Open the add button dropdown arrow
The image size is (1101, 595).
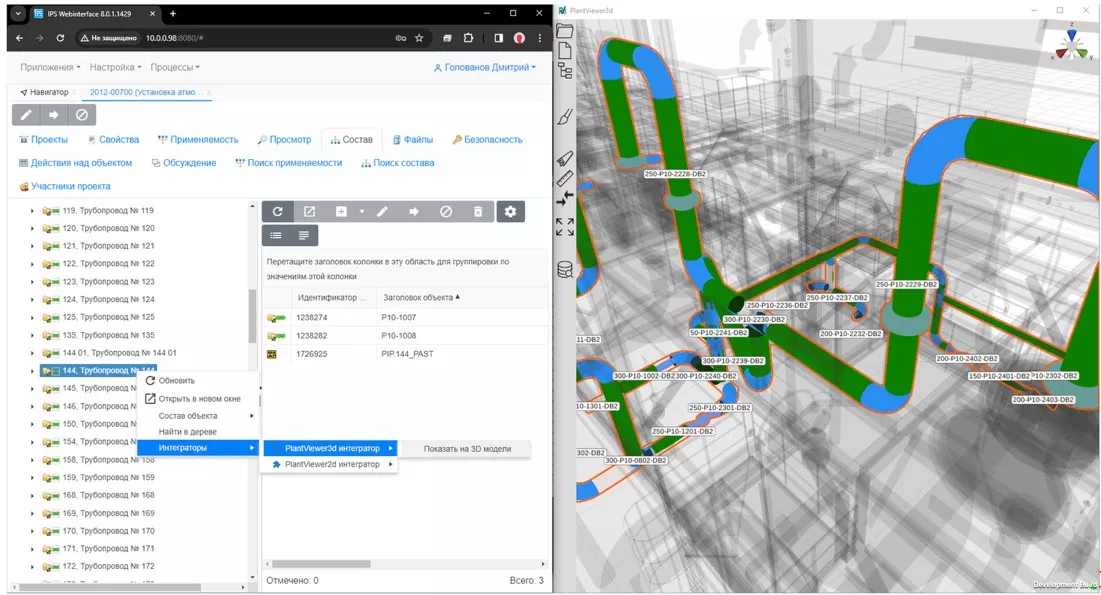click(362, 212)
